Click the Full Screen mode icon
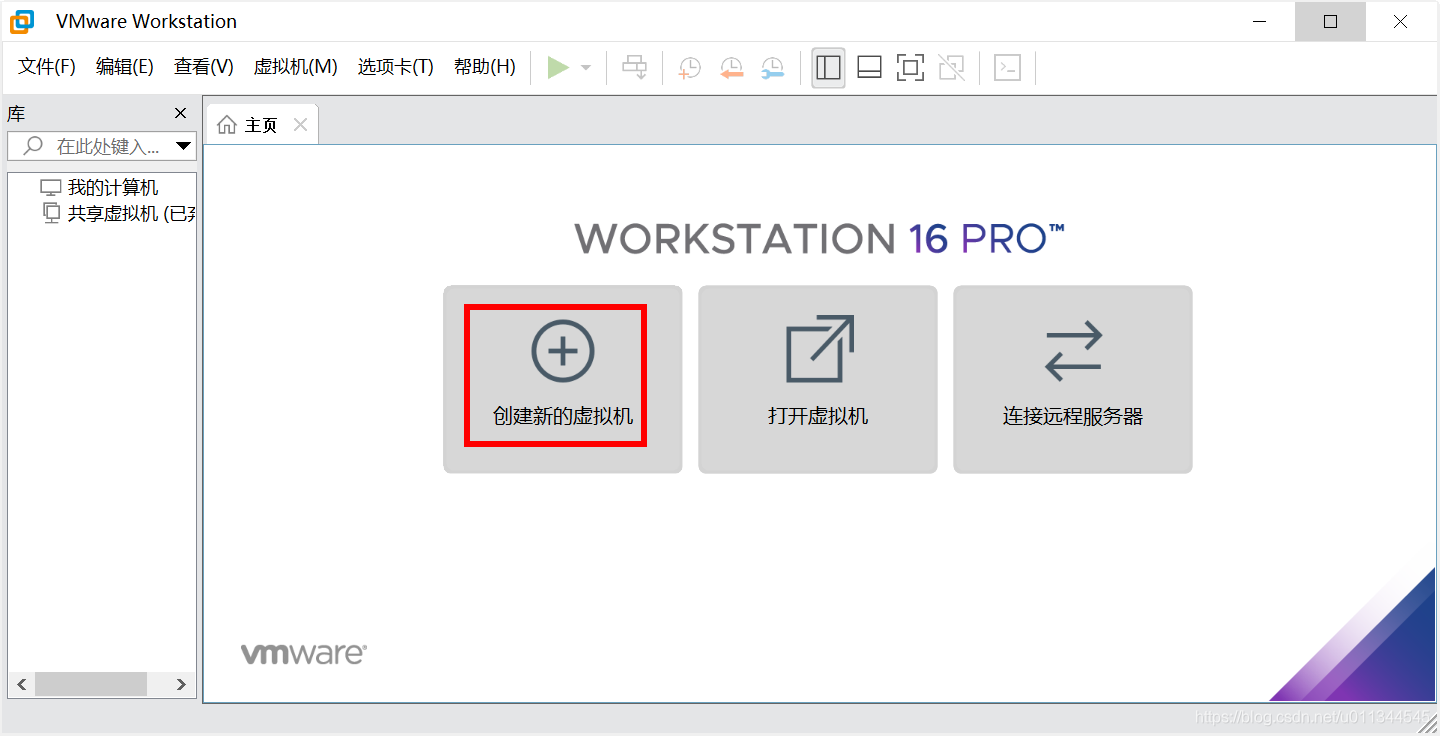The image size is (1440, 736). click(910, 67)
